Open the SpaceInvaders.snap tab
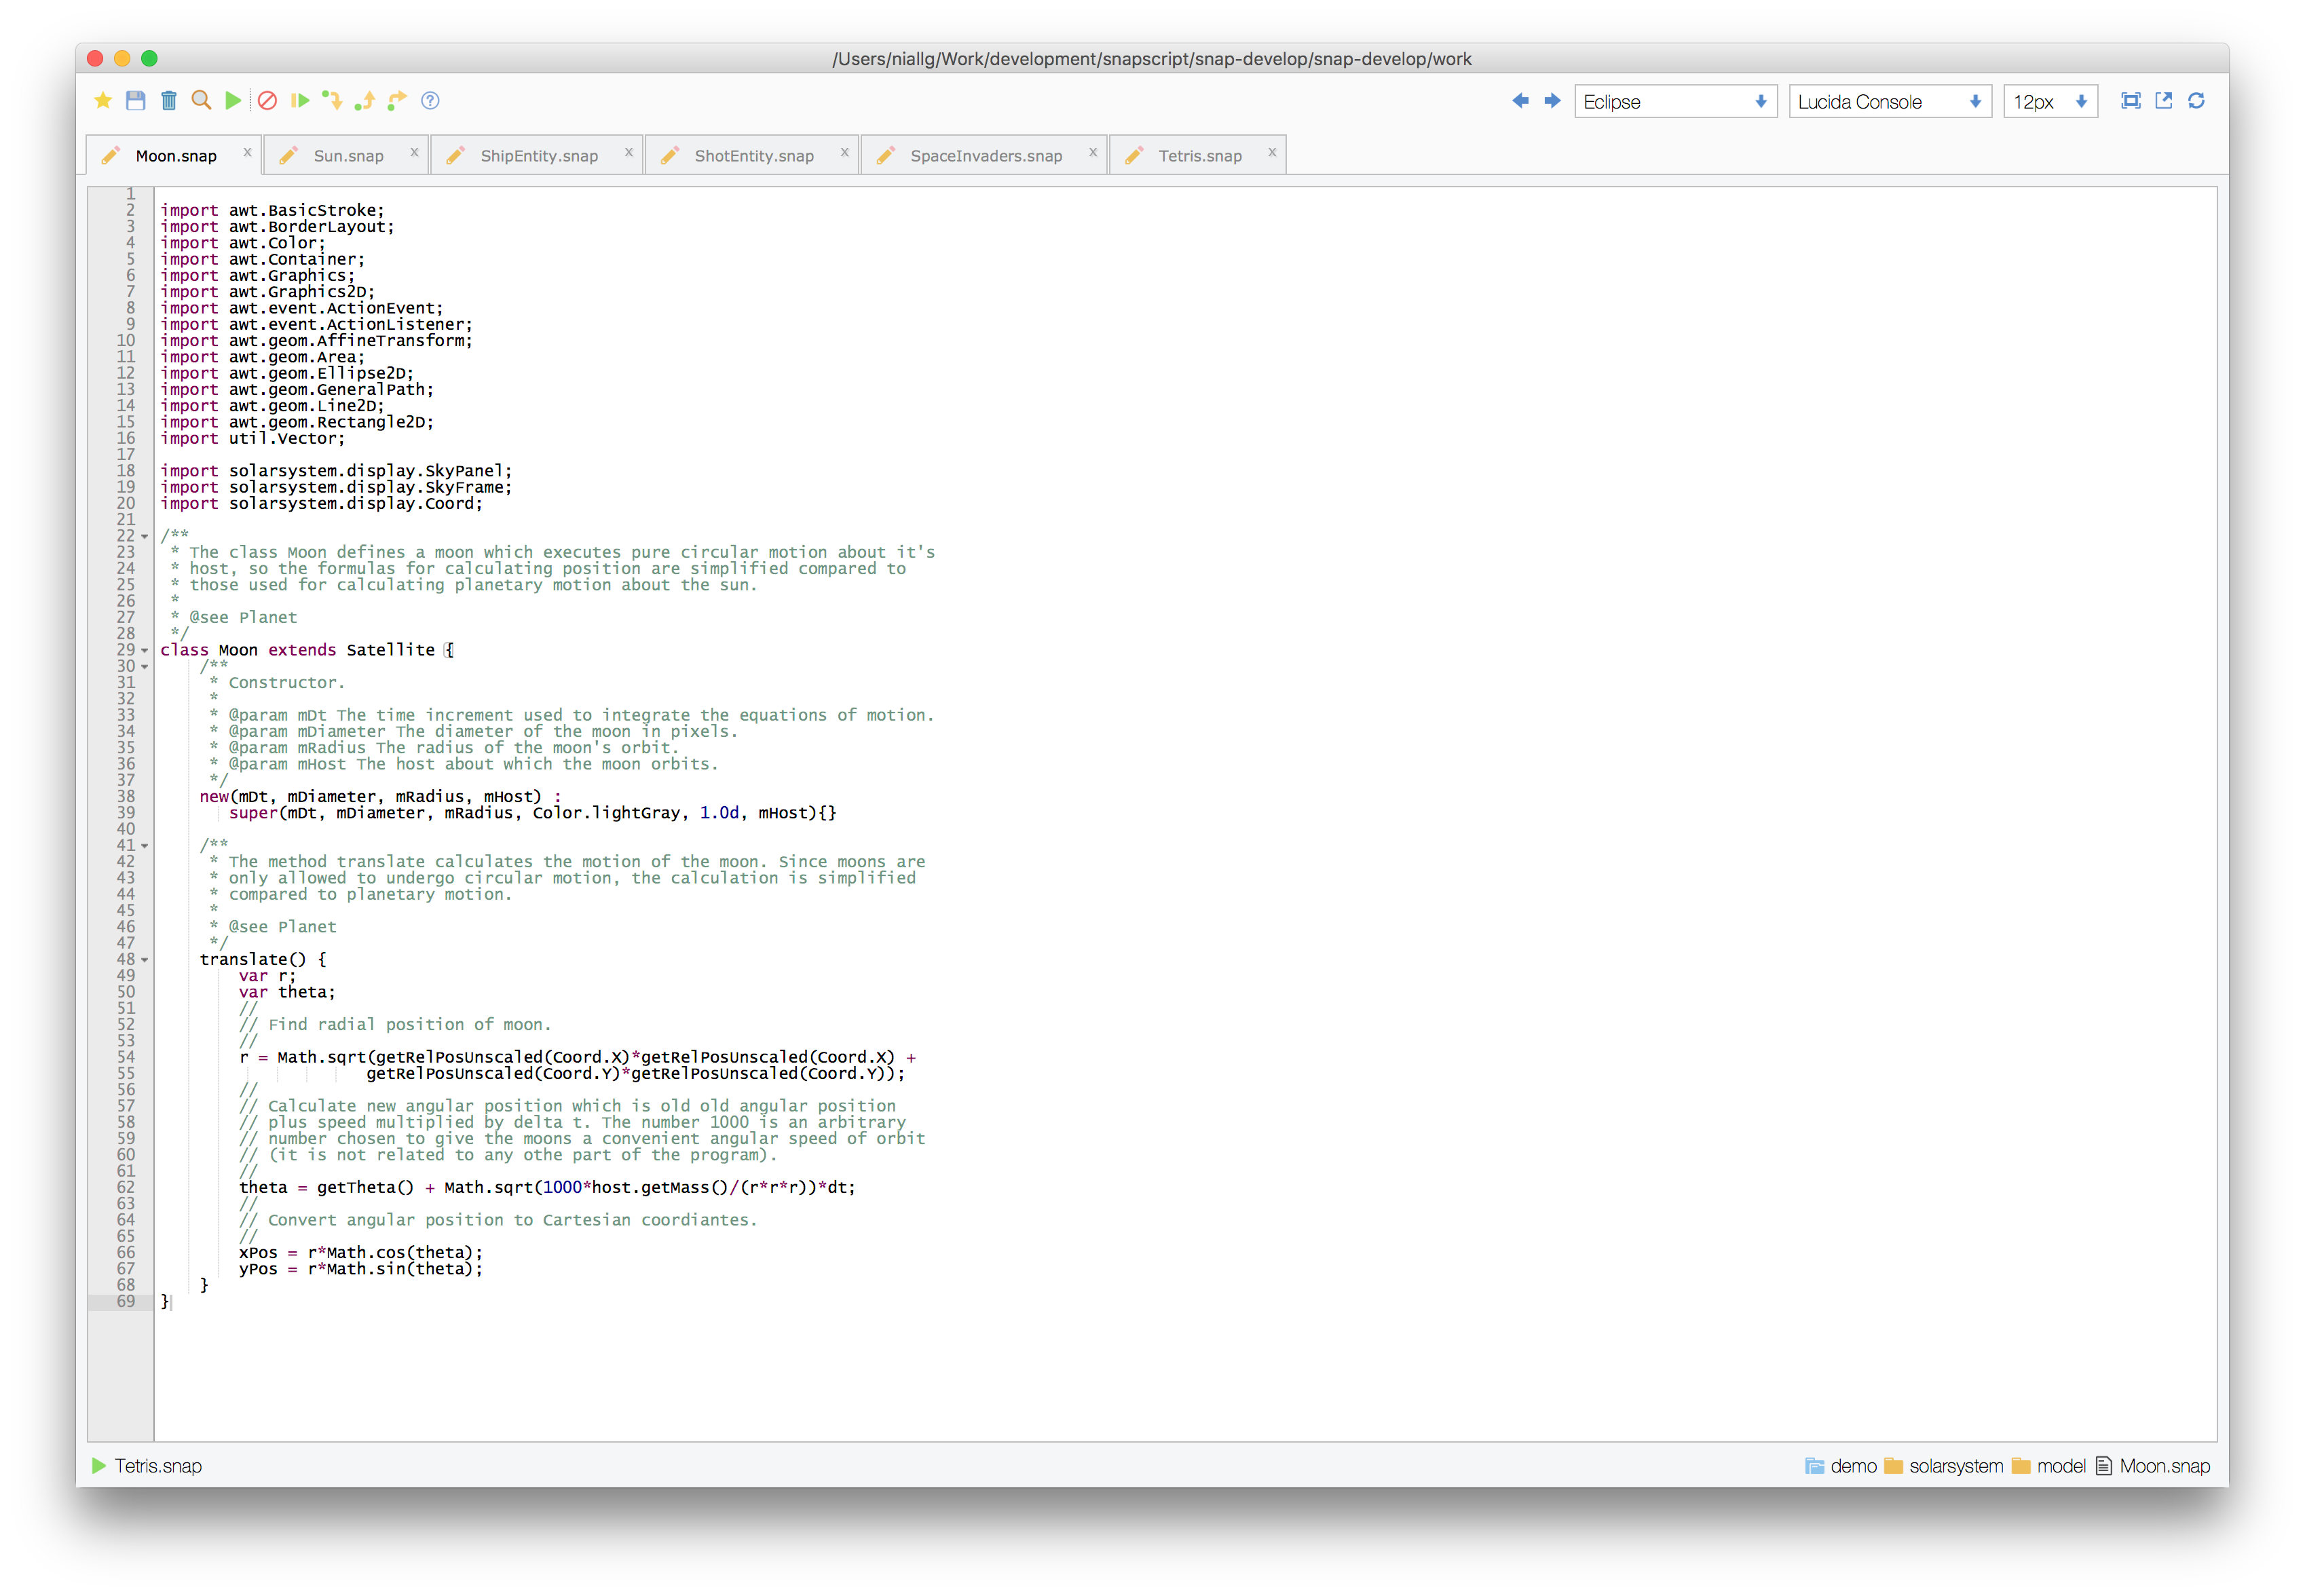This screenshot has width=2305, height=1596. [985, 154]
